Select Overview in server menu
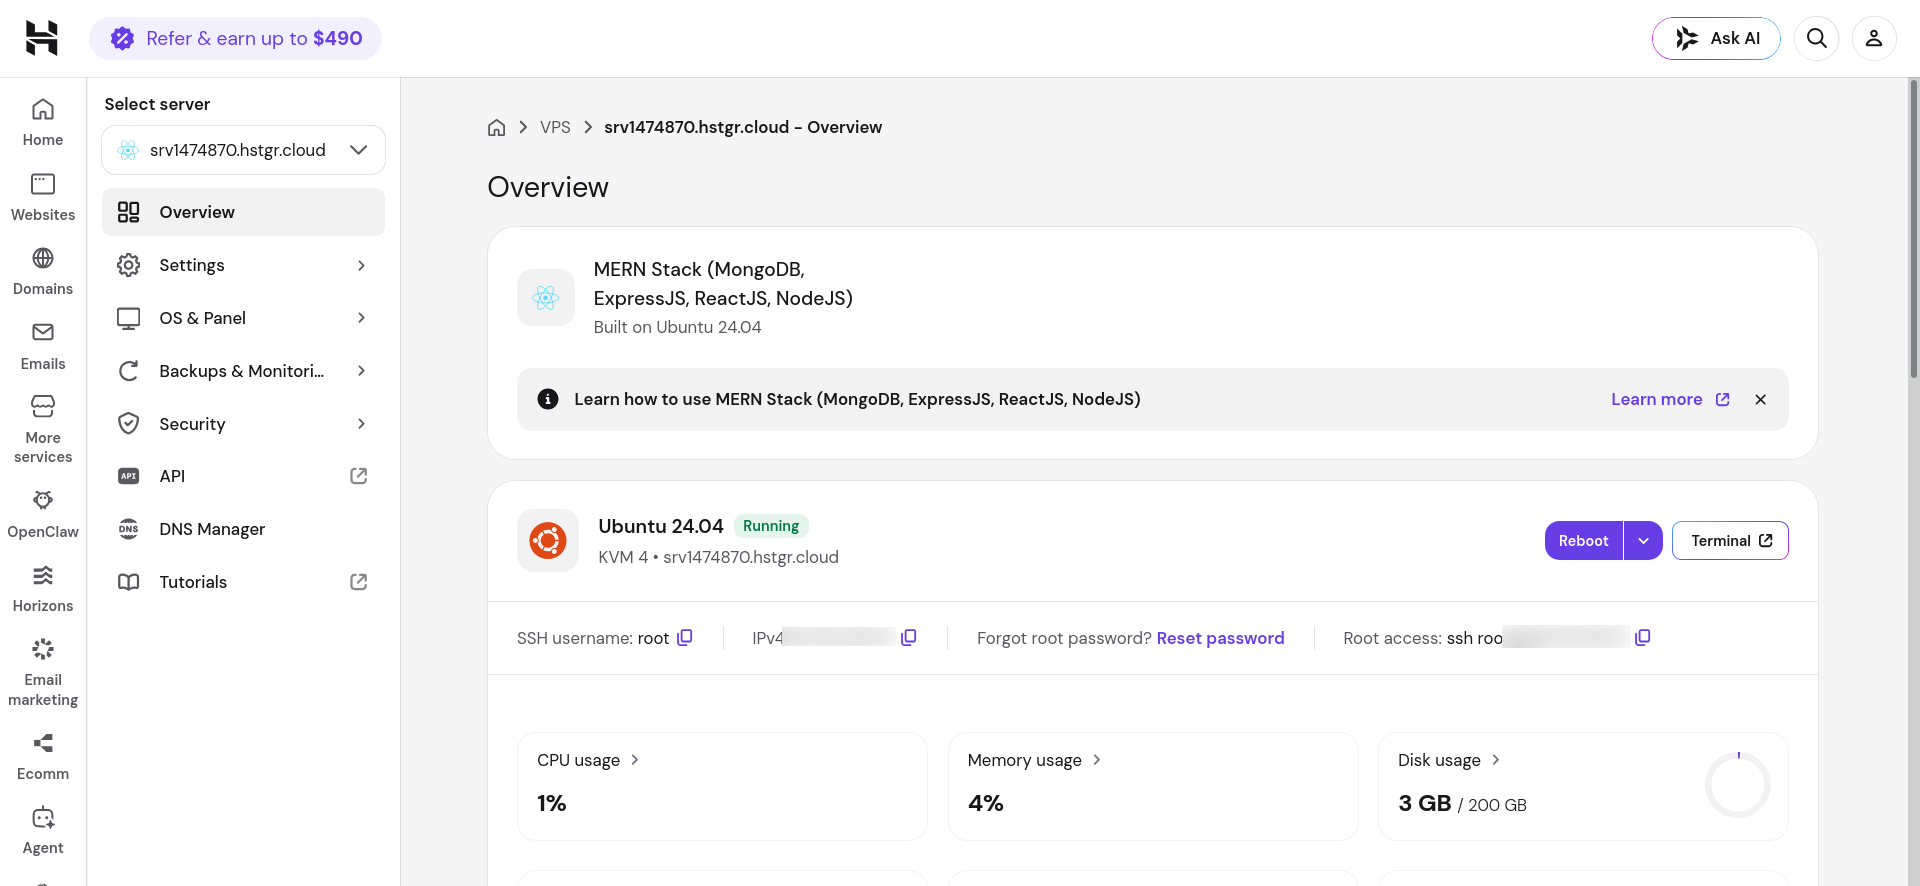 (243, 212)
